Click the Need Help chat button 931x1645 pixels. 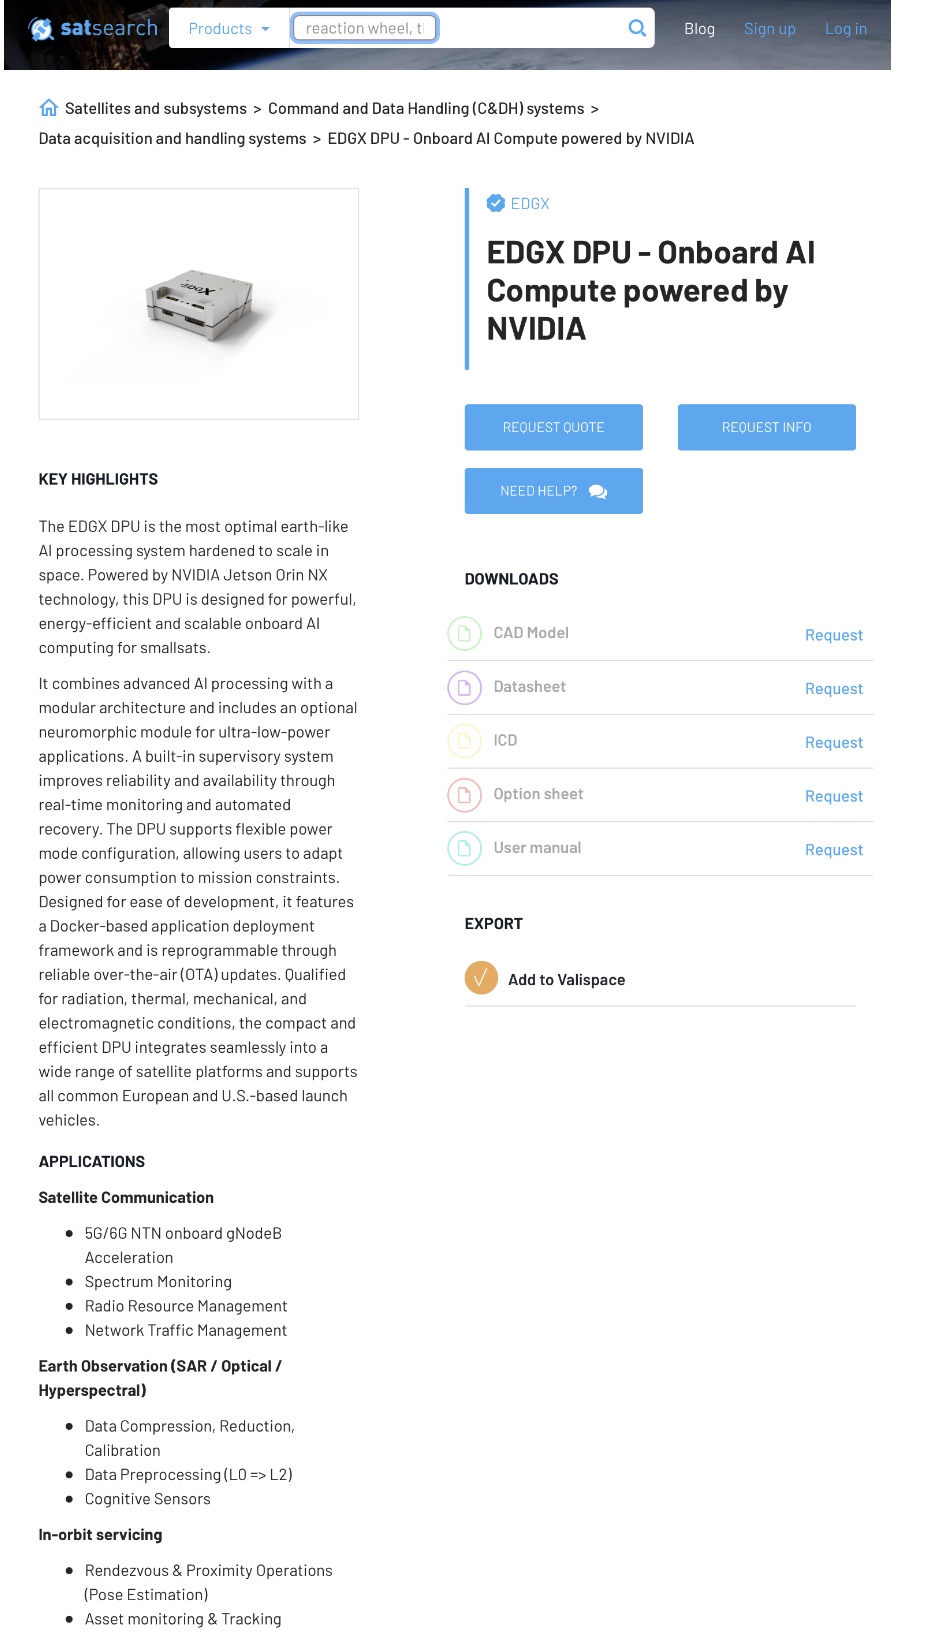[x=553, y=491]
